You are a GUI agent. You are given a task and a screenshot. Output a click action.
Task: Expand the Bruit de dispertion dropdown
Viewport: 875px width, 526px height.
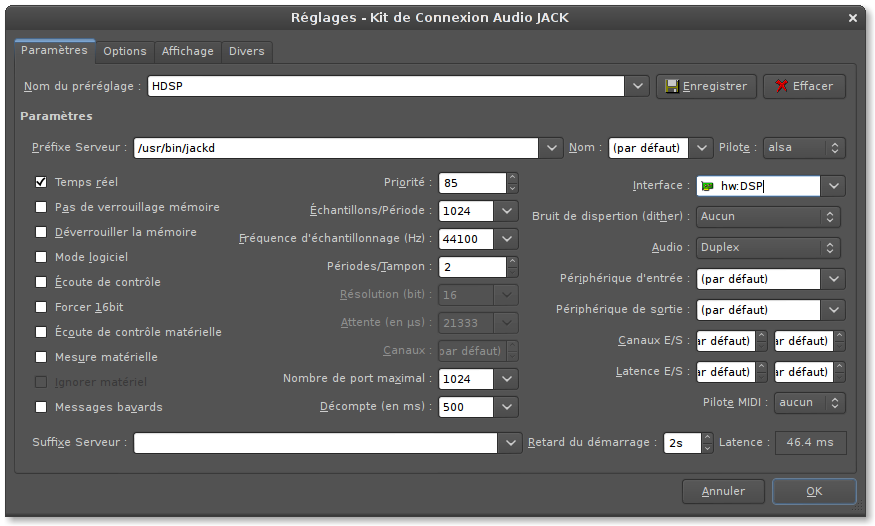(x=769, y=216)
